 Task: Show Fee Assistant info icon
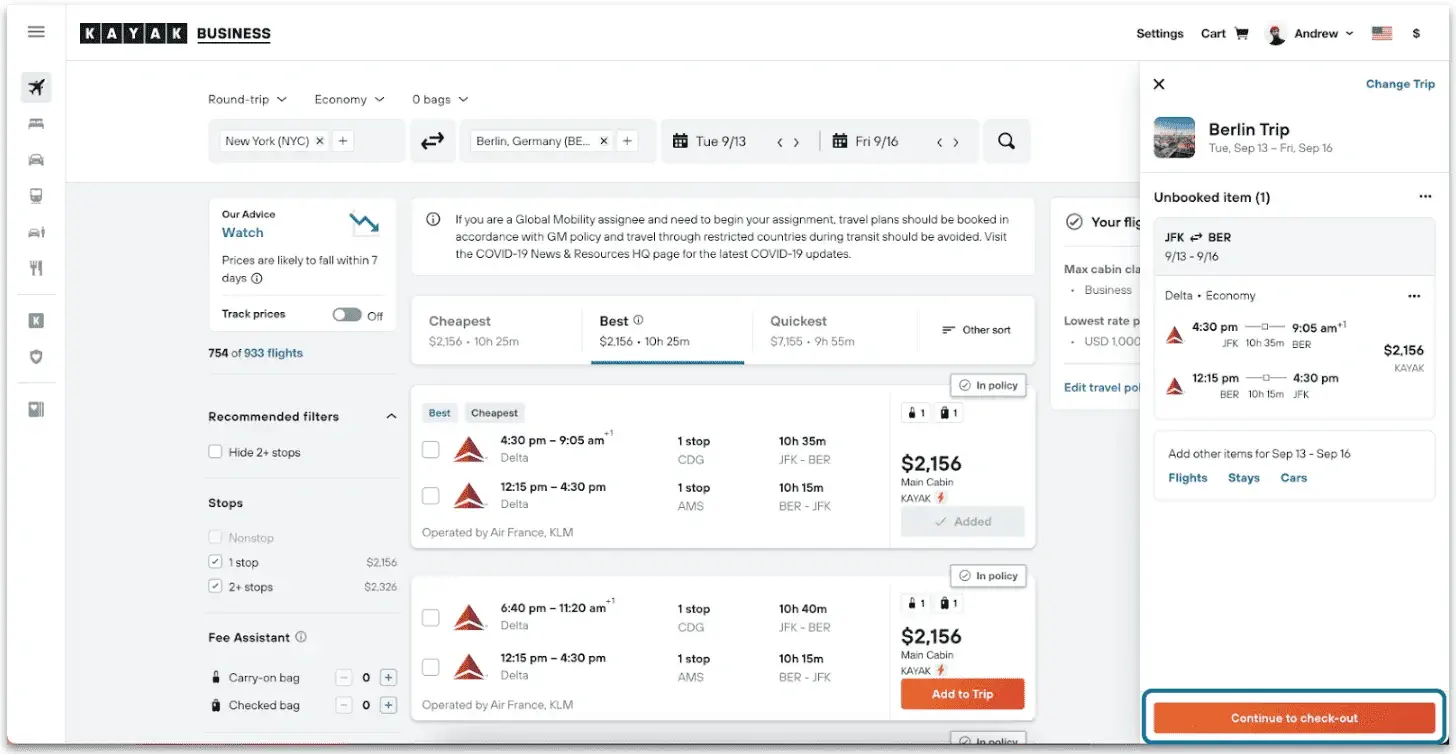click(301, 637)
